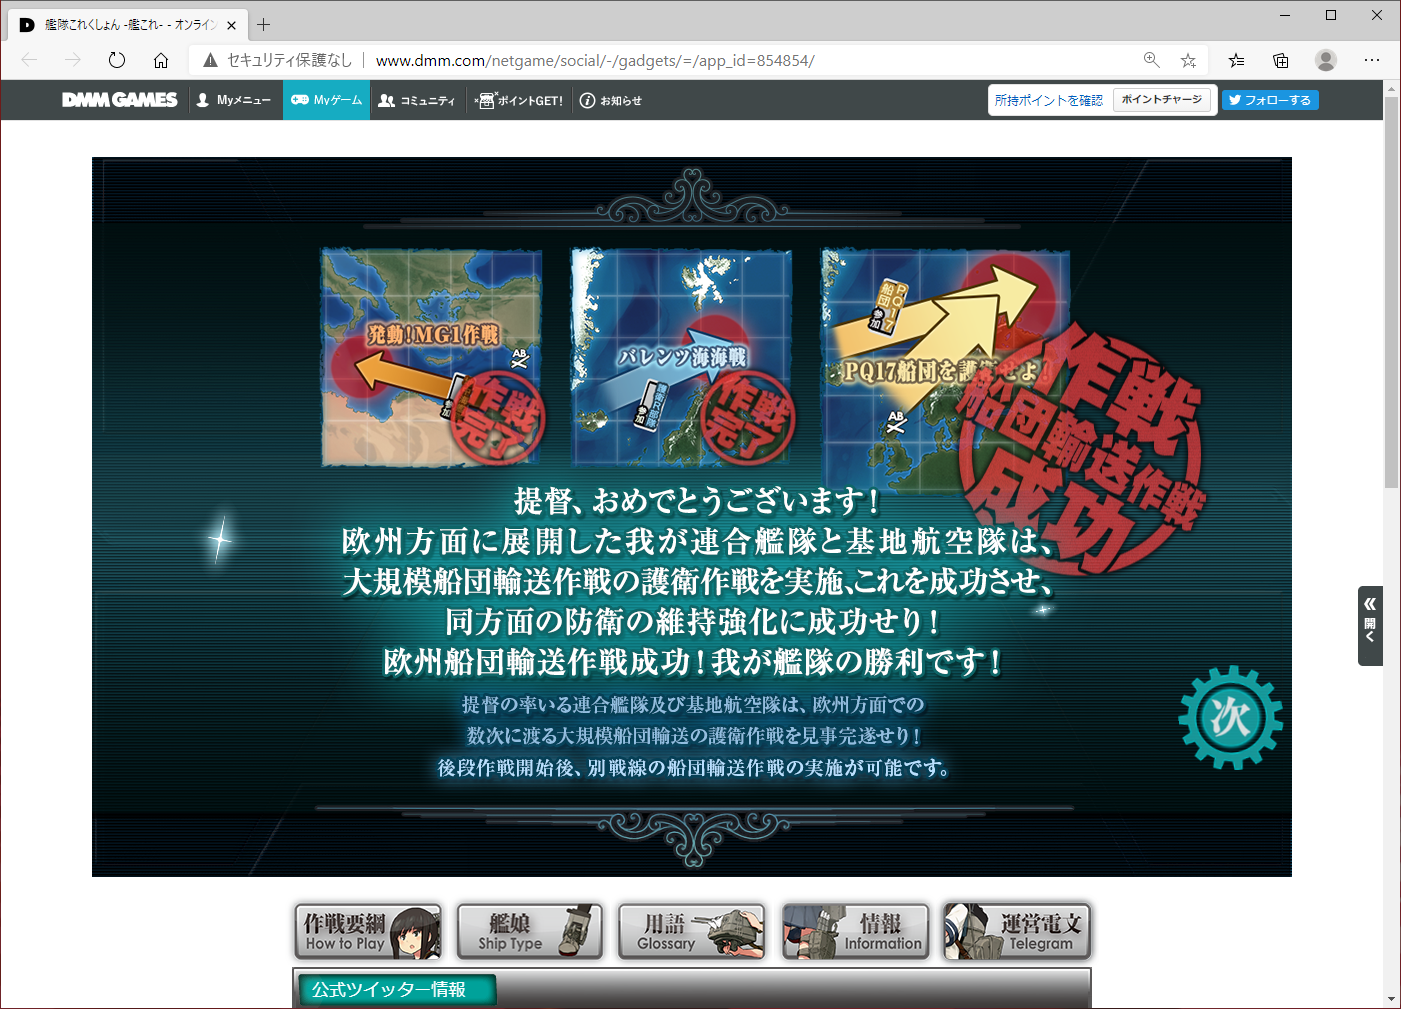Viewport: 1401px width, 1009px height.
Task: Open the 情報 Information banner
Action: coord(855,931)
